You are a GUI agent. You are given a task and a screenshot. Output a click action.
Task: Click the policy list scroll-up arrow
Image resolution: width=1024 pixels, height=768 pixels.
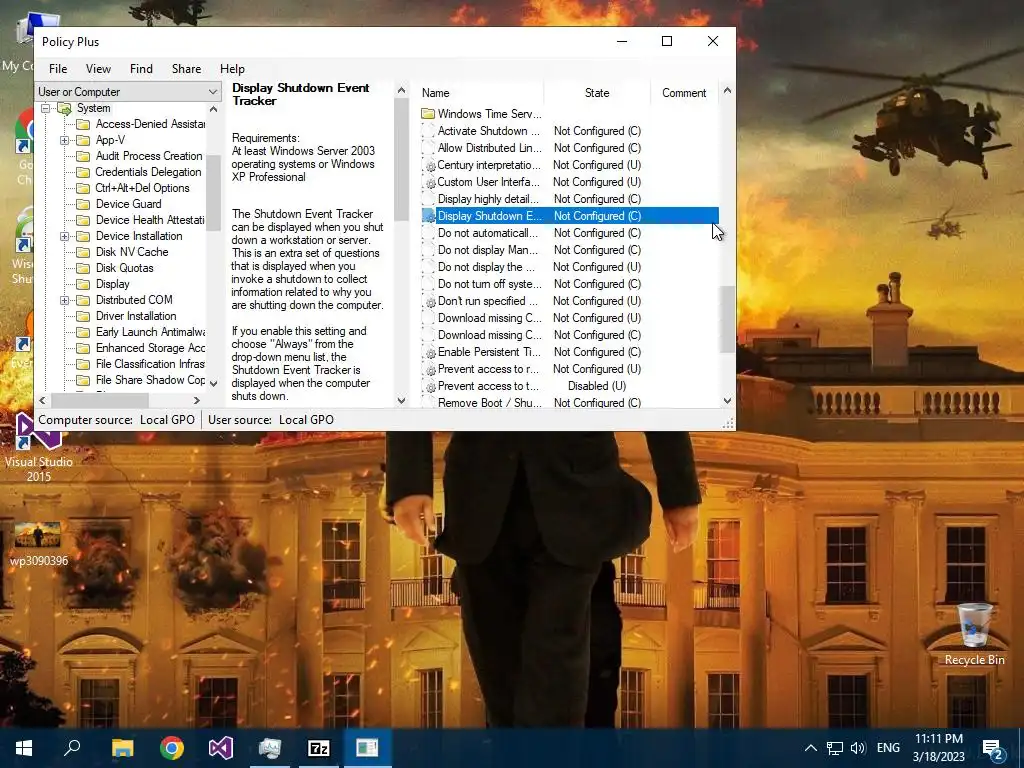(728, 91)
